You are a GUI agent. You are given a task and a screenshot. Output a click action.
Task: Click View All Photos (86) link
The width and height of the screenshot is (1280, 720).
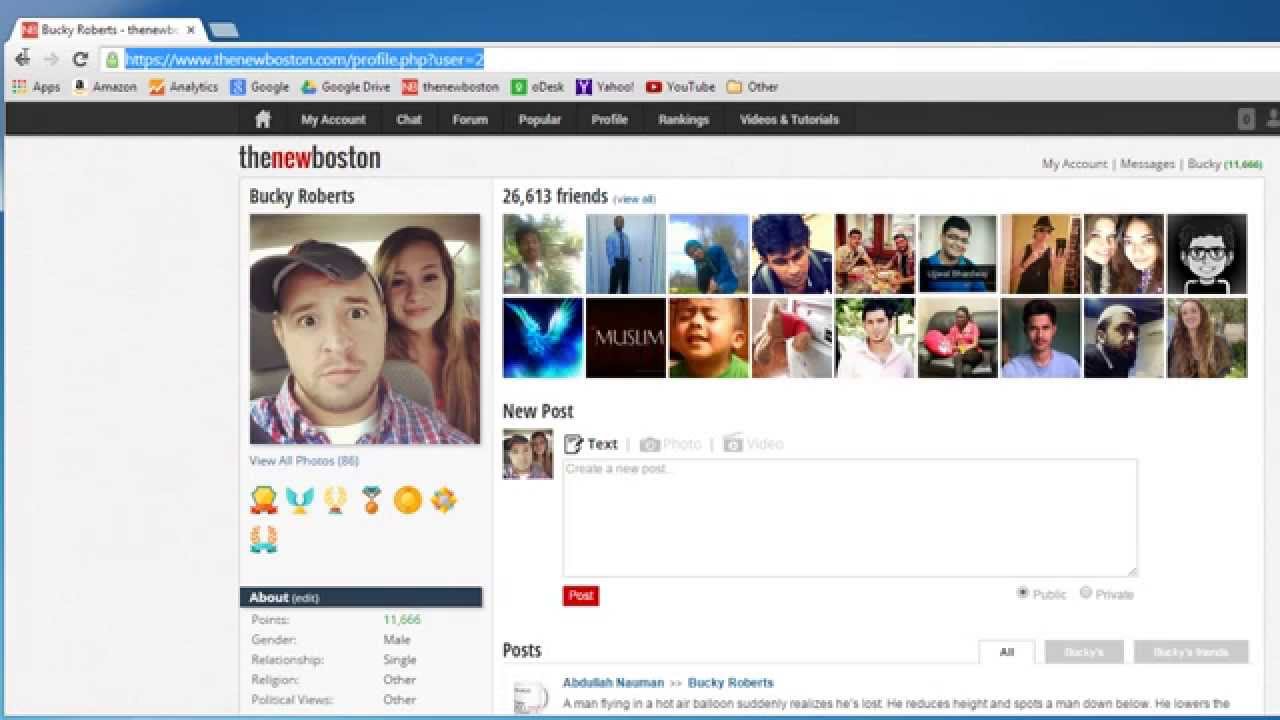point(304,461)
